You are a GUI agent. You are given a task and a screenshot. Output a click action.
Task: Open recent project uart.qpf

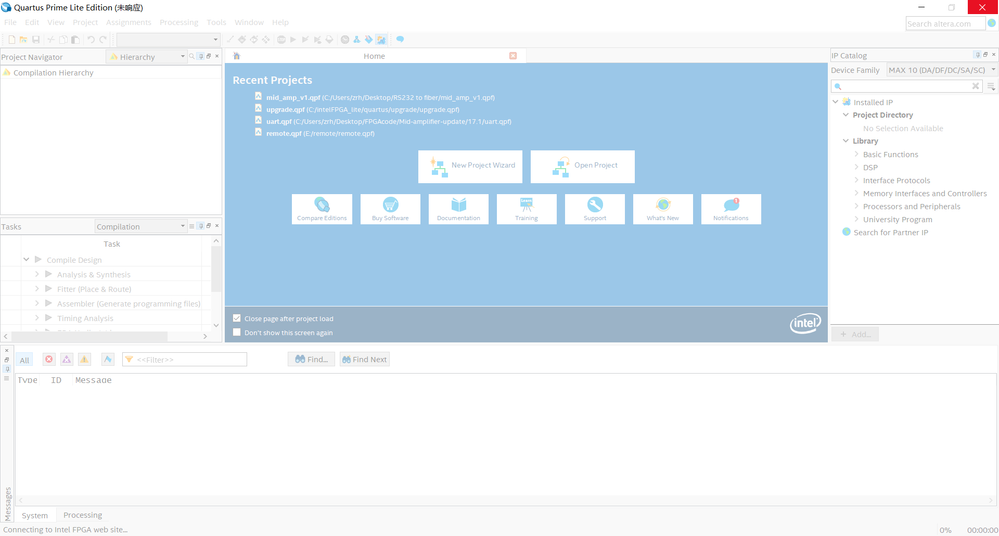(388, 121)
